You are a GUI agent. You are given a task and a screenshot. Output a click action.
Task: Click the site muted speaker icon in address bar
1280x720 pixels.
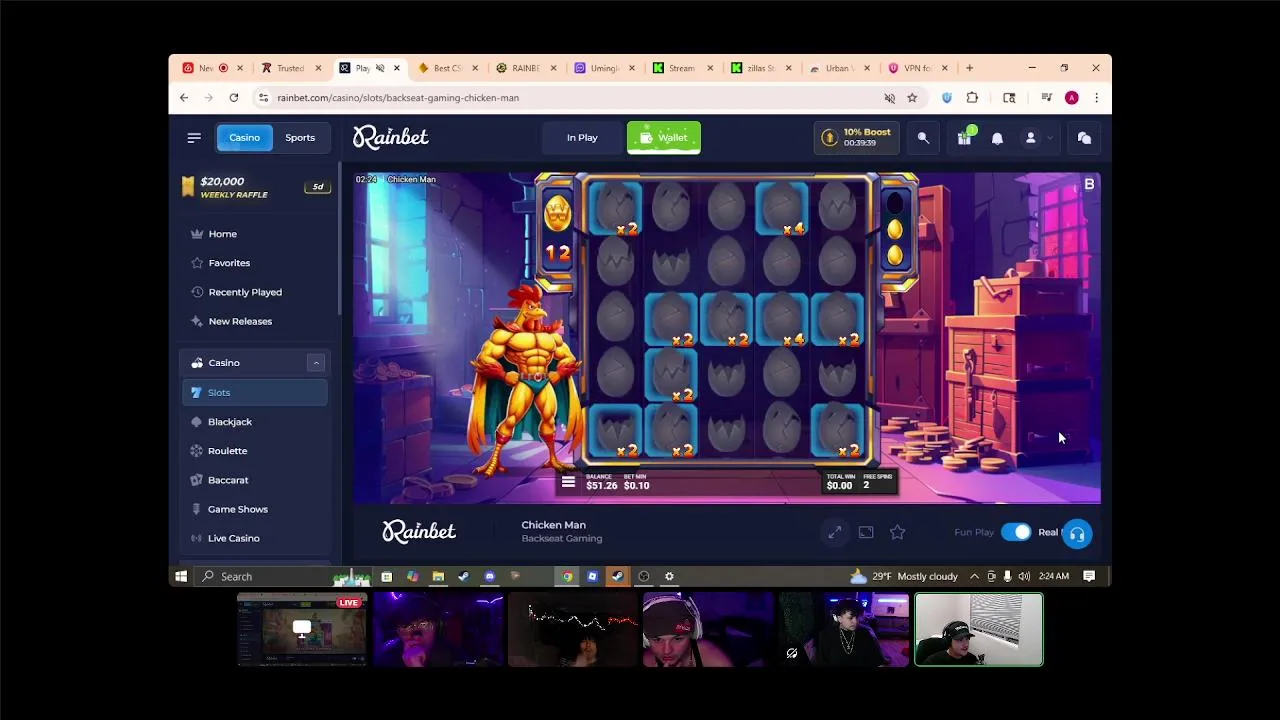tap(889, 98)
